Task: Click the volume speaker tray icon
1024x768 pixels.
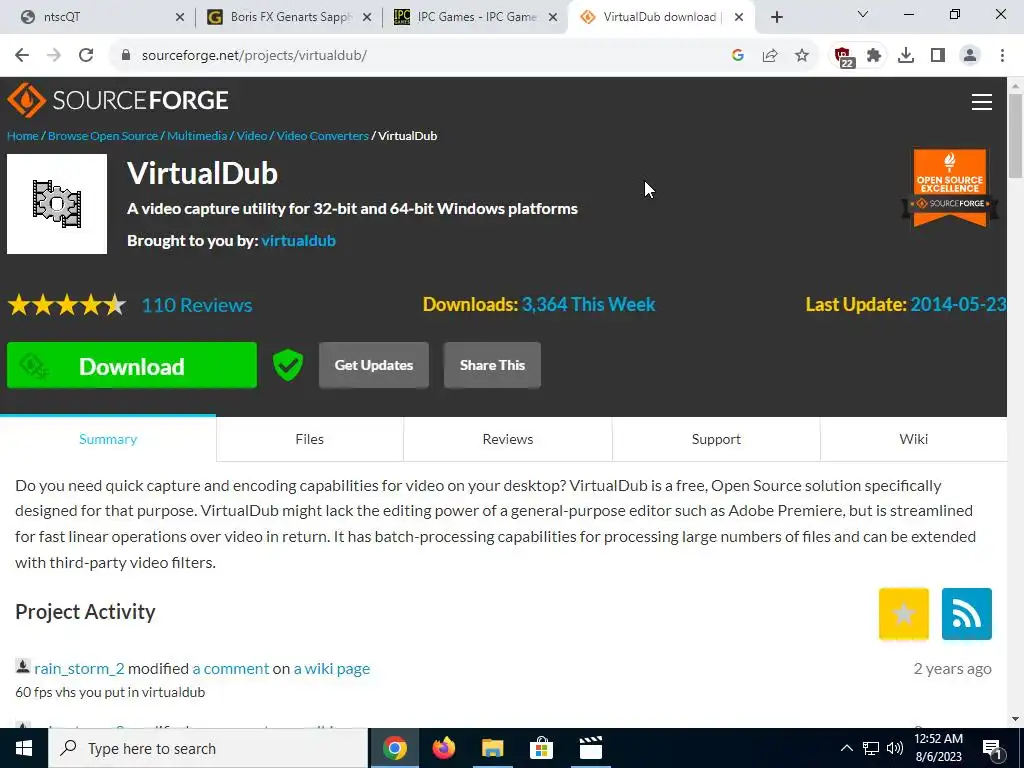Action: click(895, 748)
